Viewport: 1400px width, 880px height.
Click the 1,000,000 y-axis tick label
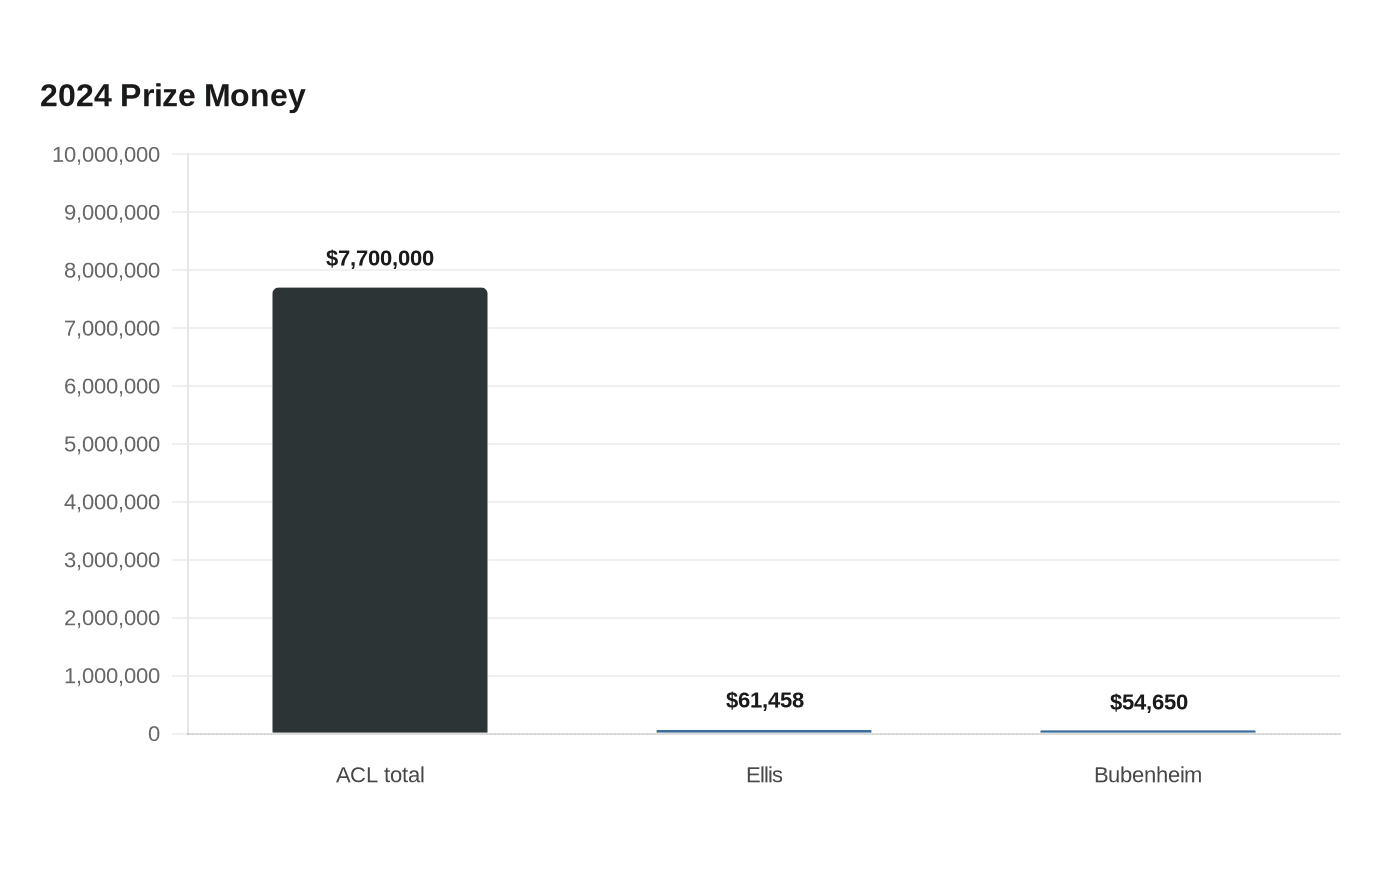pos(112,676)
